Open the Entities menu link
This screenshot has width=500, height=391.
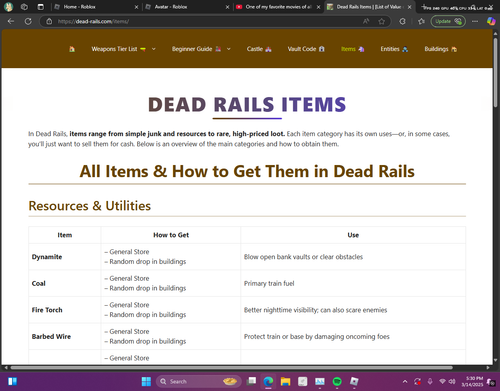pyautogui.click(x=394, y=49)
